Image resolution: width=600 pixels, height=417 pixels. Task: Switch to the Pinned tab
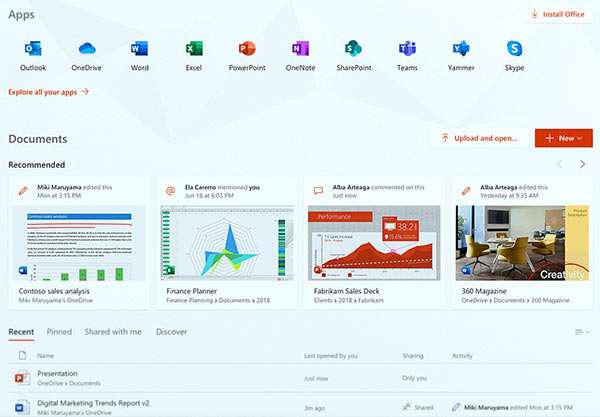point(59,332)
